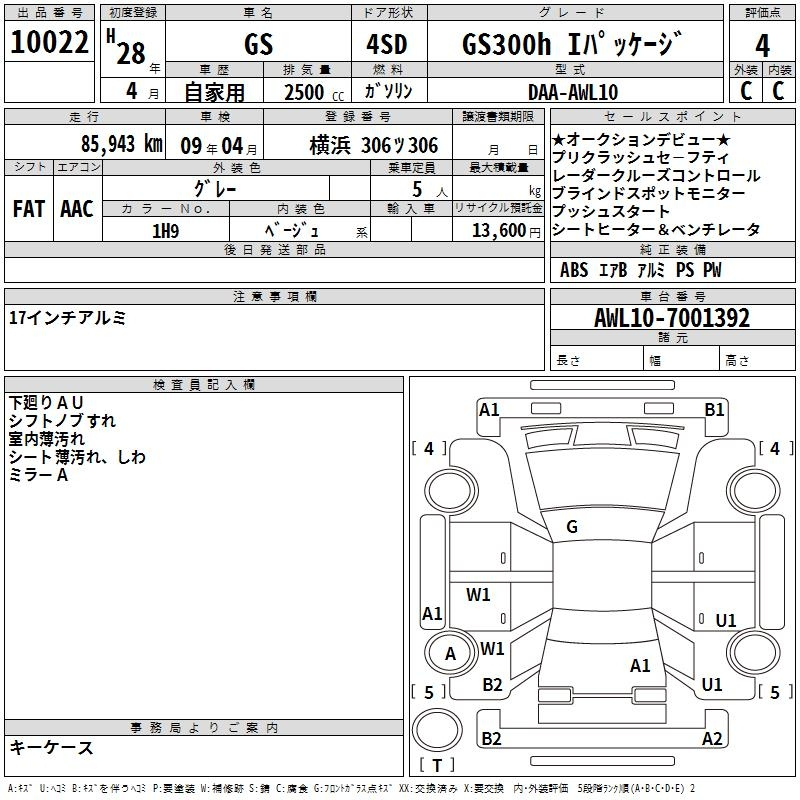Viewport: 800px width, 800px height.
Task: Select inspector note ミラーA
Action: click(x=38, y=475)
